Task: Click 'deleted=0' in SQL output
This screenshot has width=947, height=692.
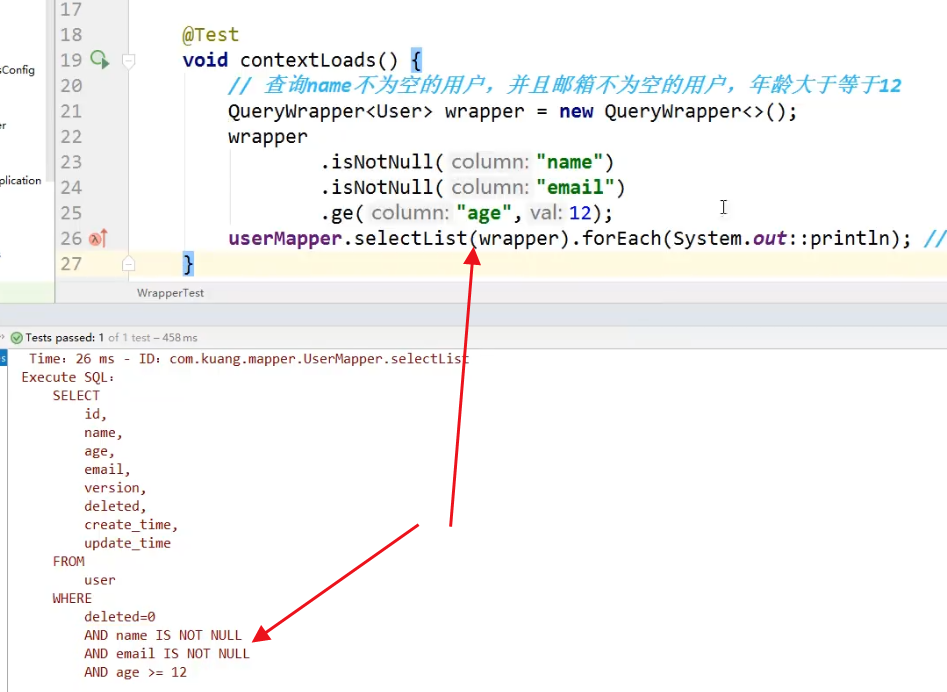Action: click(x=120, y=617)
